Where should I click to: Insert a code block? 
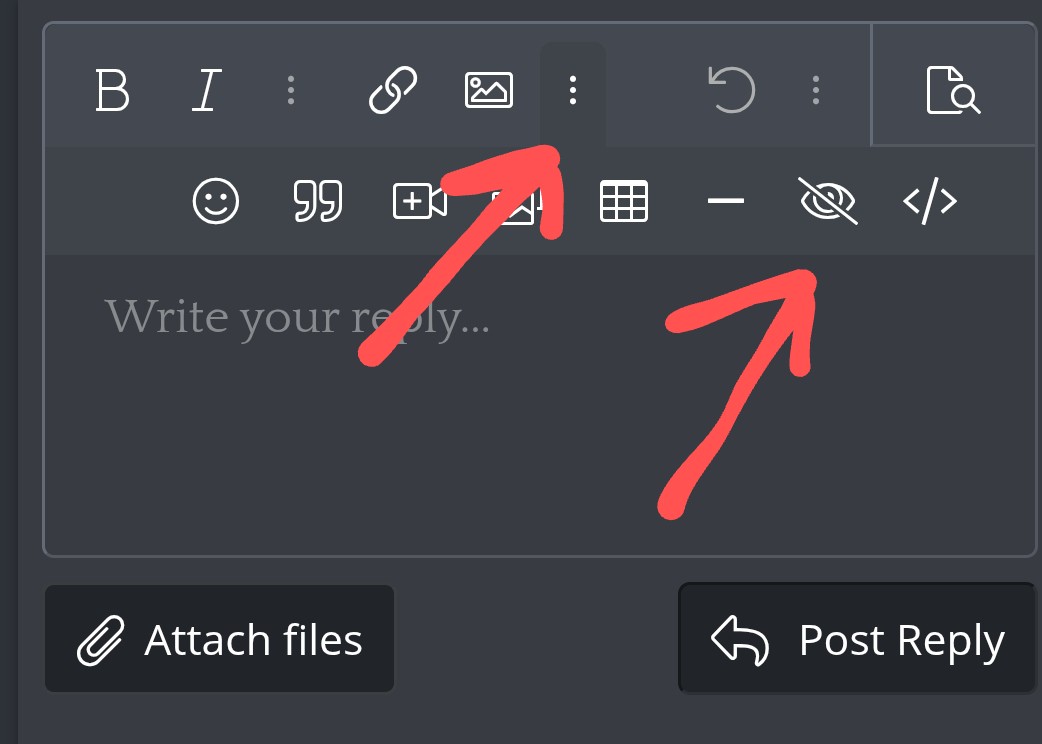(x=930, y=201)
